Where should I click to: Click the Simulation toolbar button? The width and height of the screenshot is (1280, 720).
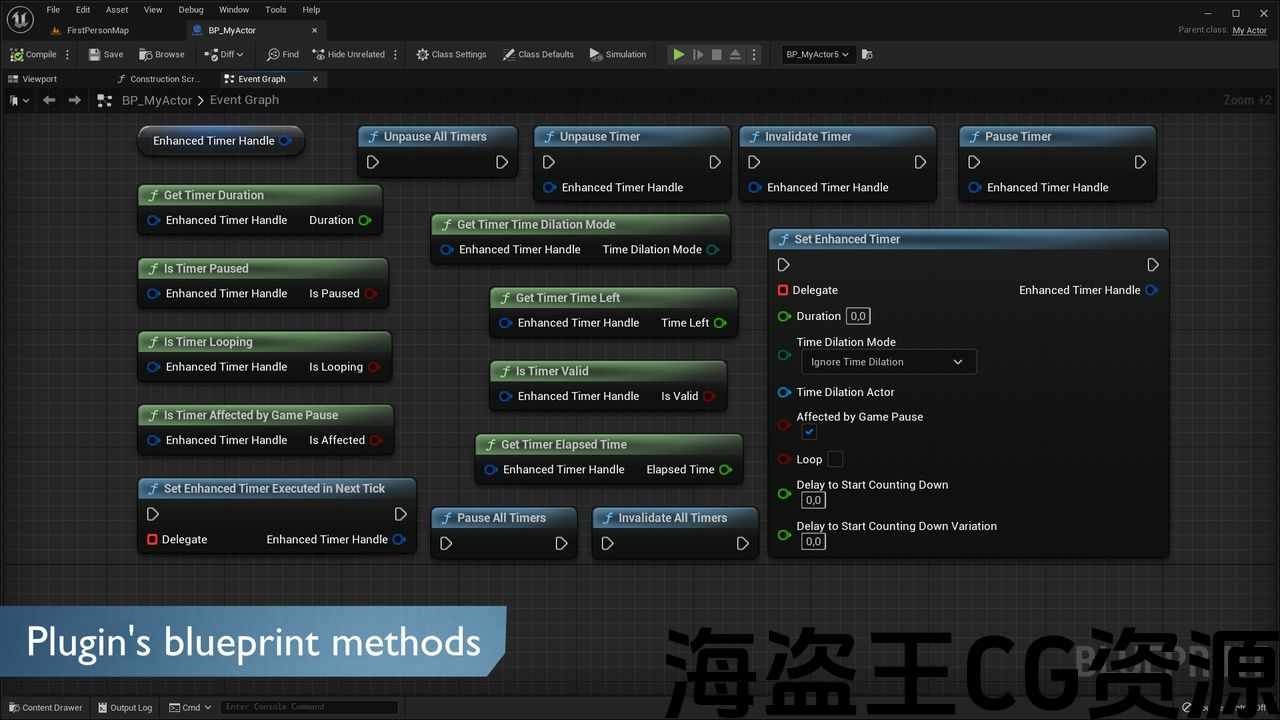pos(618,55)
